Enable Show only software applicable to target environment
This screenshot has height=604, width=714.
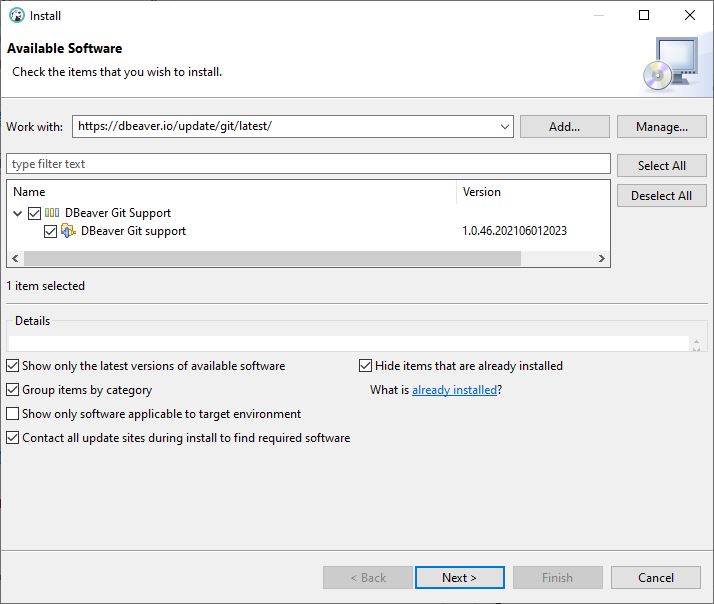click(13, 414)
